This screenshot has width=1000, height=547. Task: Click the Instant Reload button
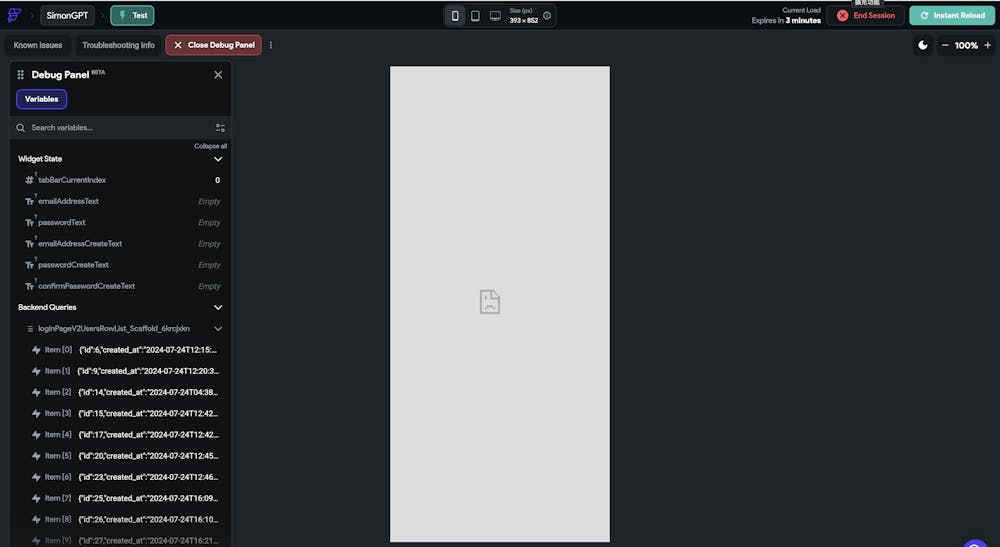tap(952, 15)
